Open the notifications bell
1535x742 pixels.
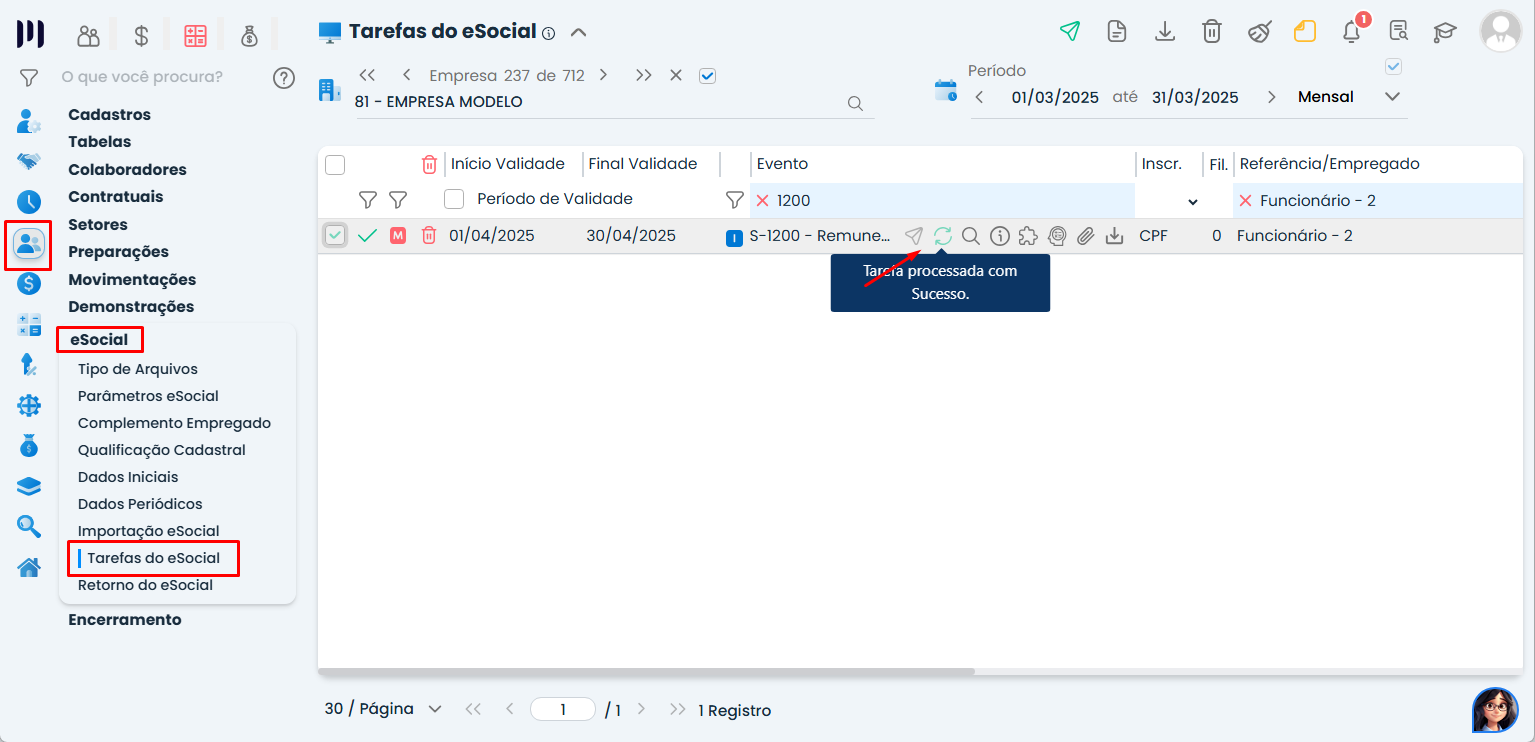click(x=1352, y=31)
